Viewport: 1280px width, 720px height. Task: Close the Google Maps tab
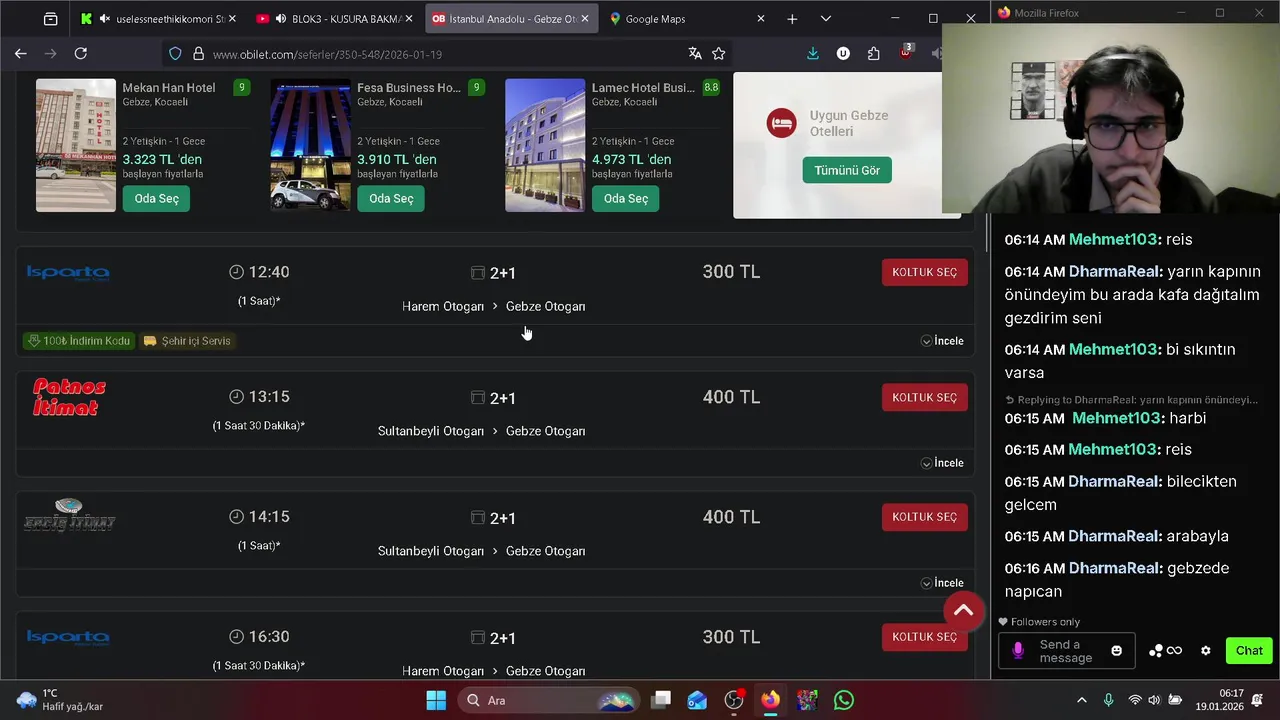click(x=761, y=19)
